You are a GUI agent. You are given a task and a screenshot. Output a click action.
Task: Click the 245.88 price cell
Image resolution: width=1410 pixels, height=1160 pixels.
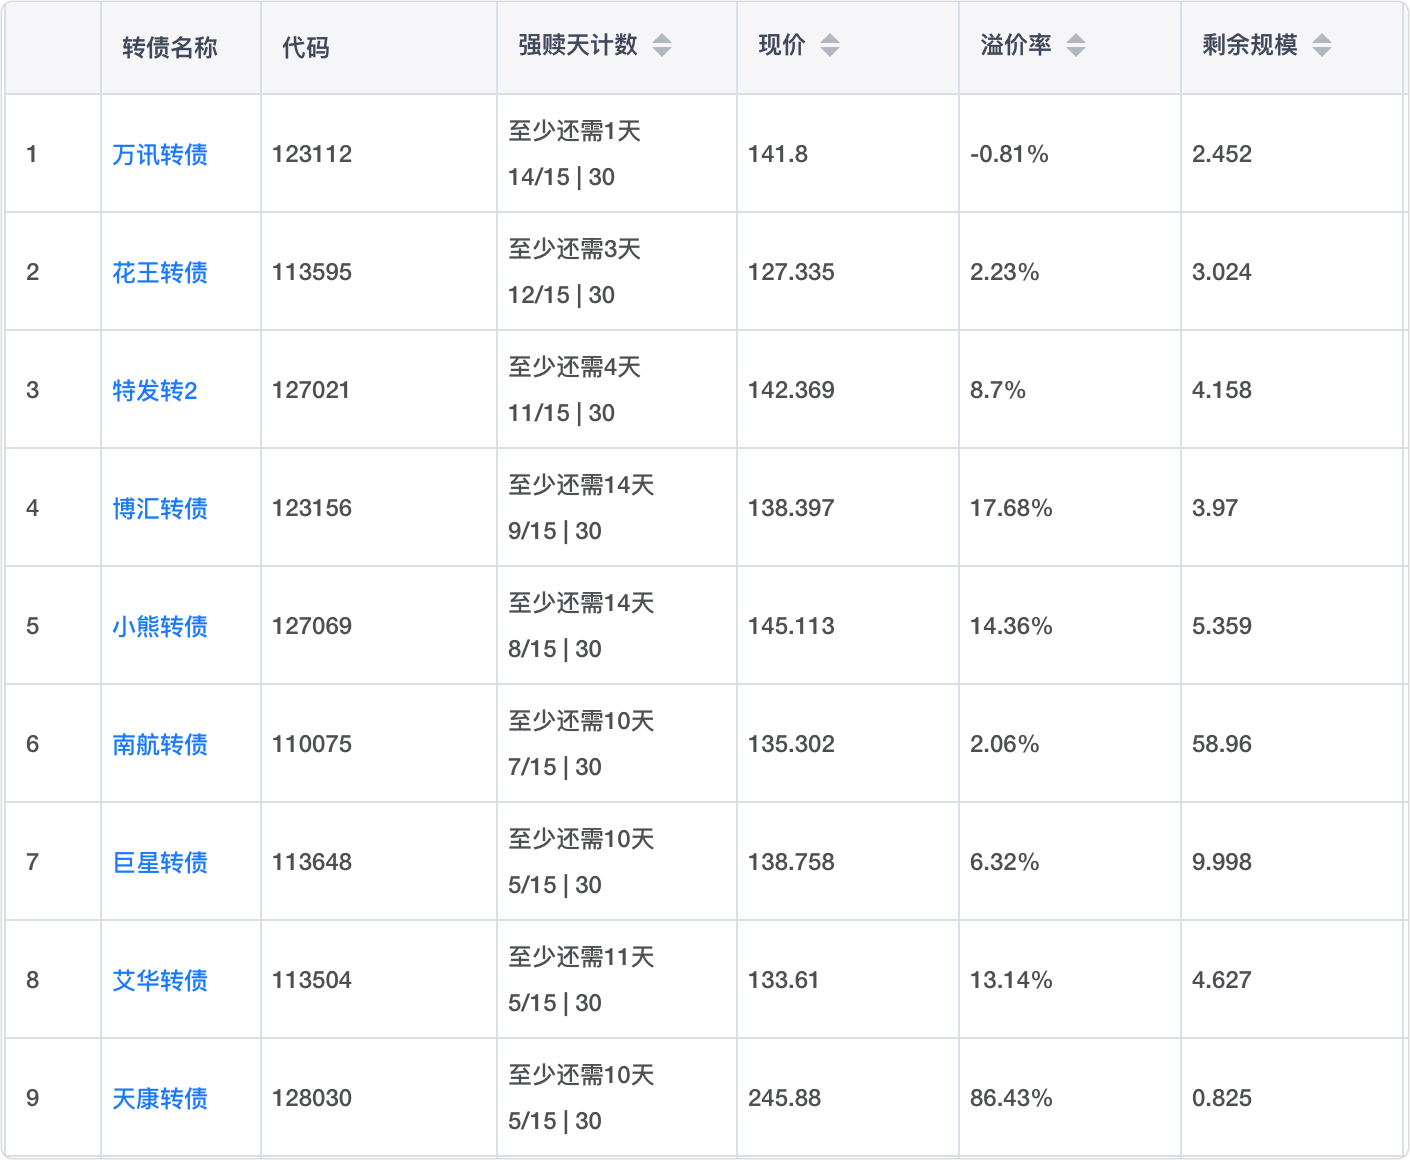[785, 1098]
